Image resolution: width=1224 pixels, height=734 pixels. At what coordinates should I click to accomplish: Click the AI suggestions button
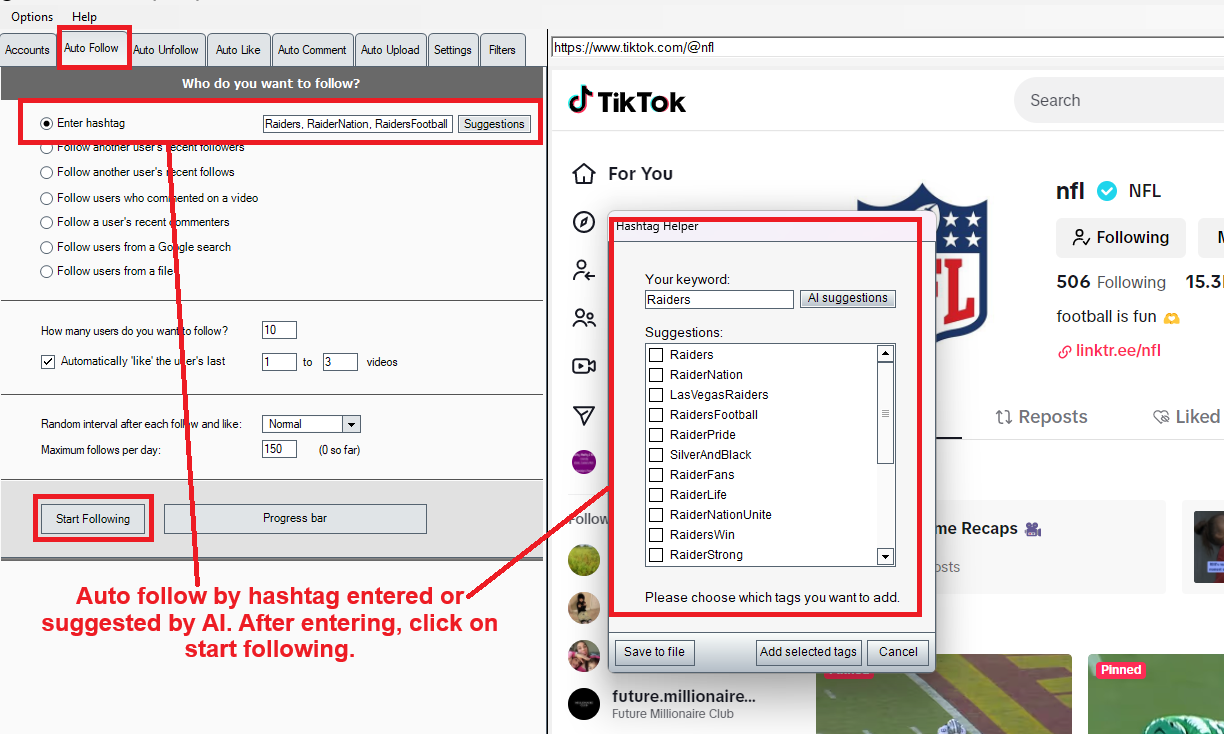click(x=848, y=298)
